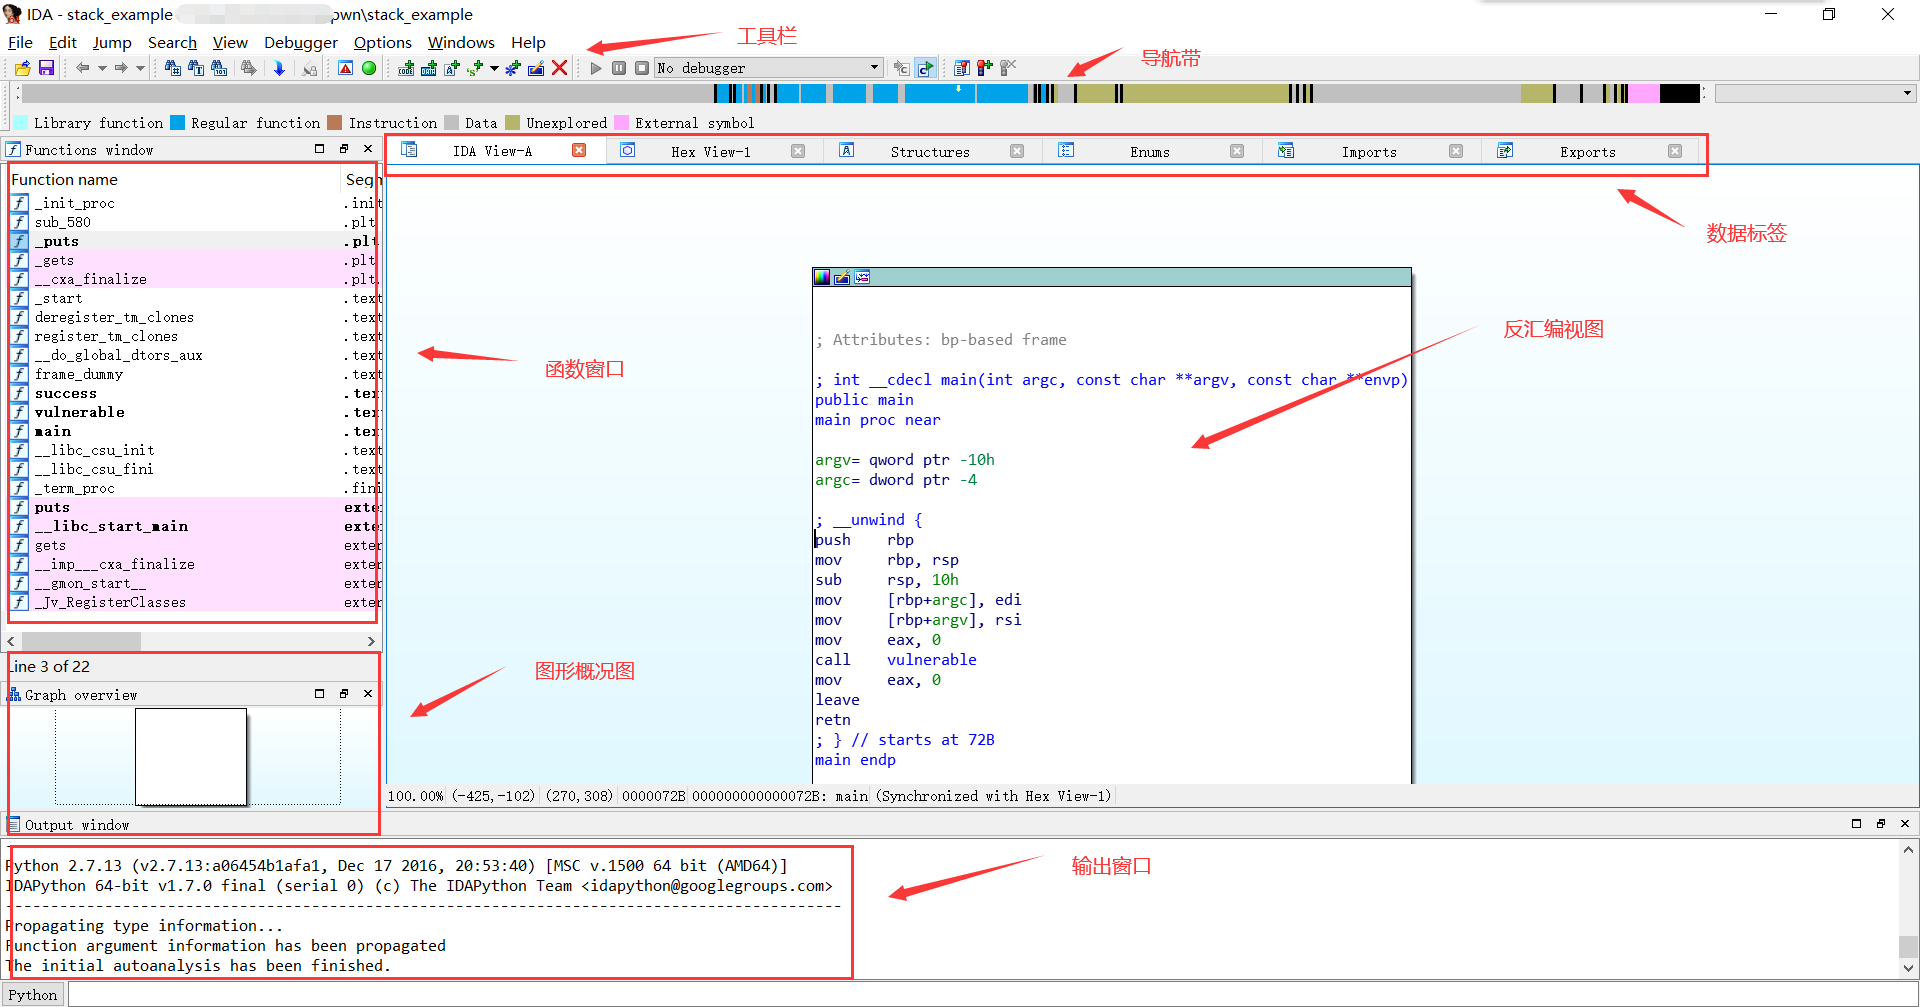Select the __libc_csu_init function row
The height and width of the screenshot is (1007, 1920).
[195, 450]
